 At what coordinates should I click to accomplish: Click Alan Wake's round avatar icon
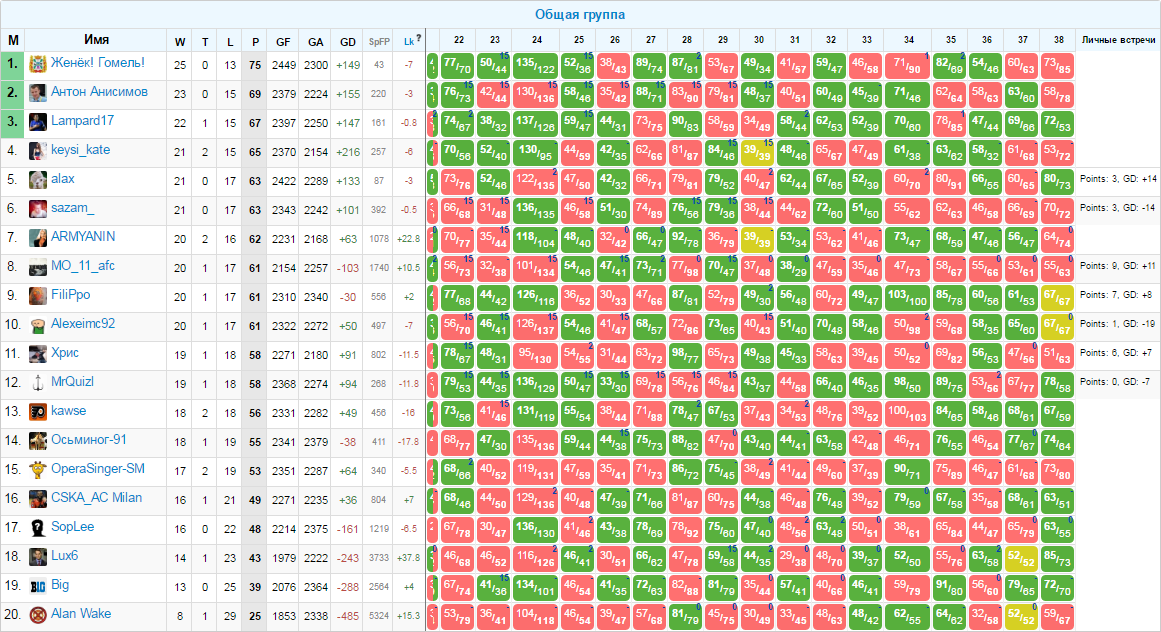tap(38, 615)
